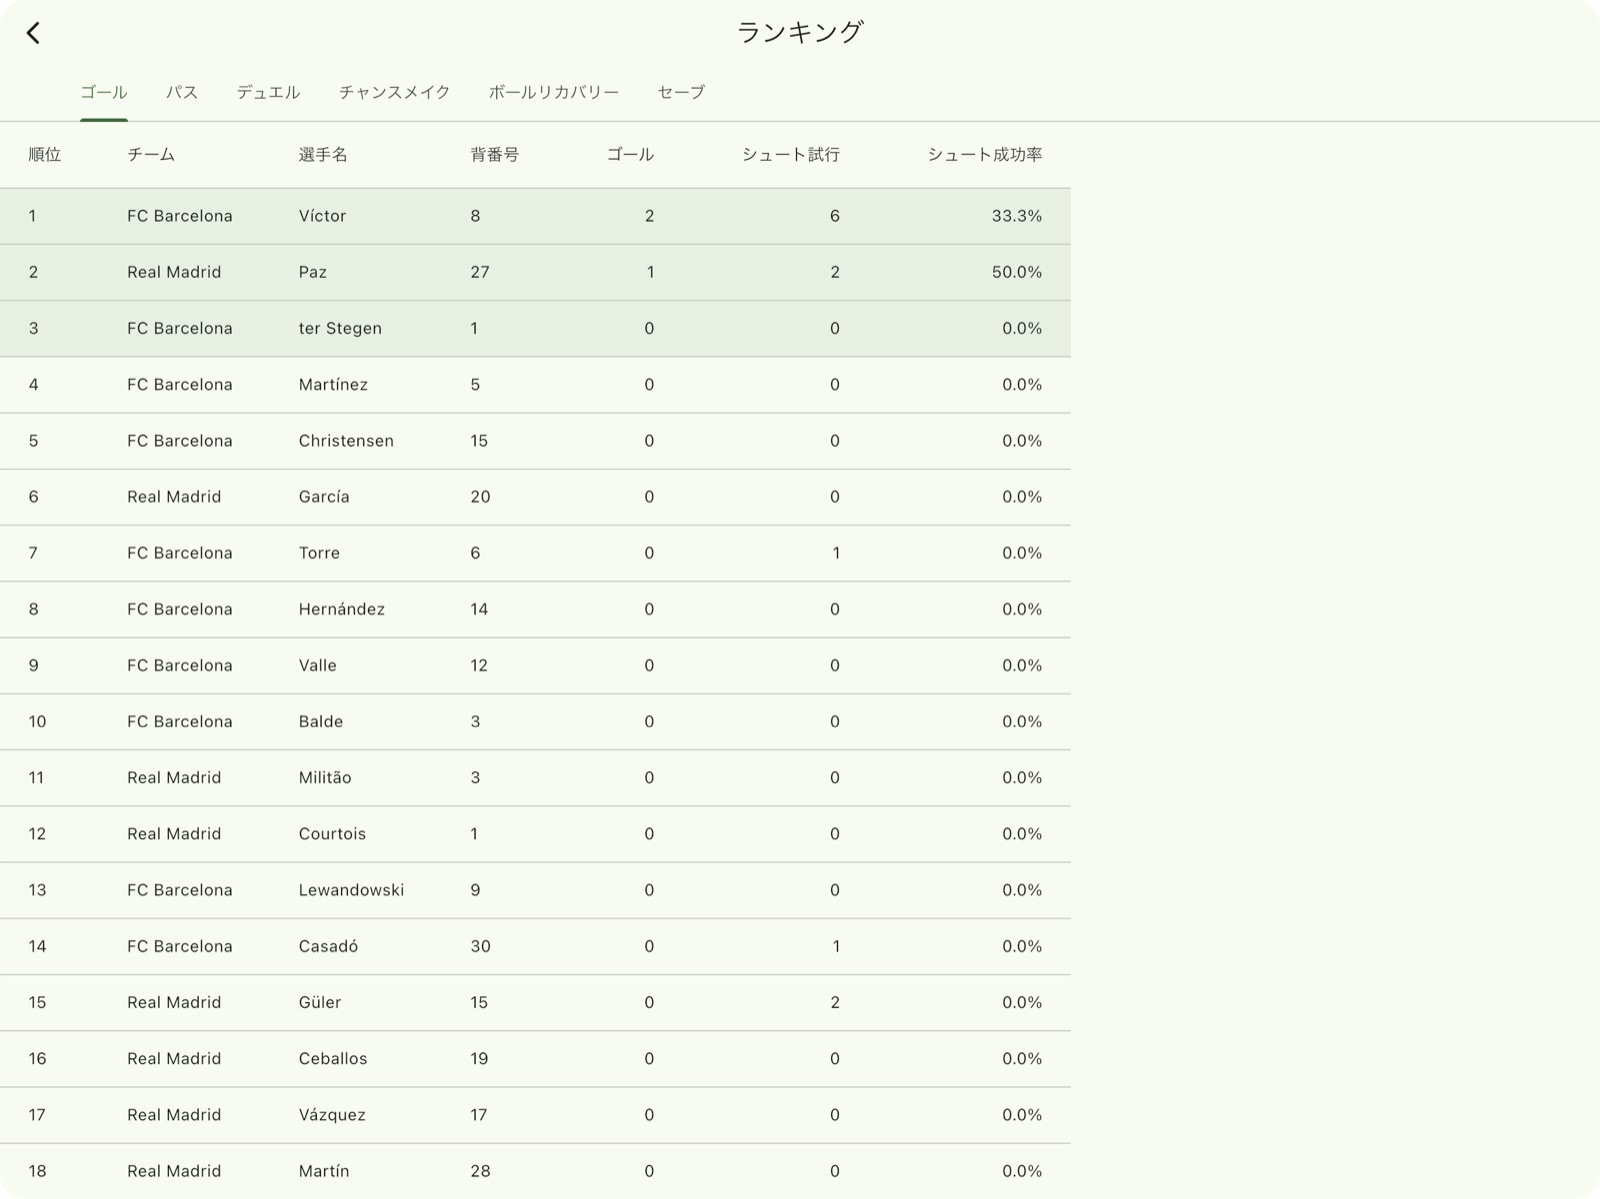1600x1199 pixels.
Task: View the ボールリカバリー tab
Action: point(553,92)
